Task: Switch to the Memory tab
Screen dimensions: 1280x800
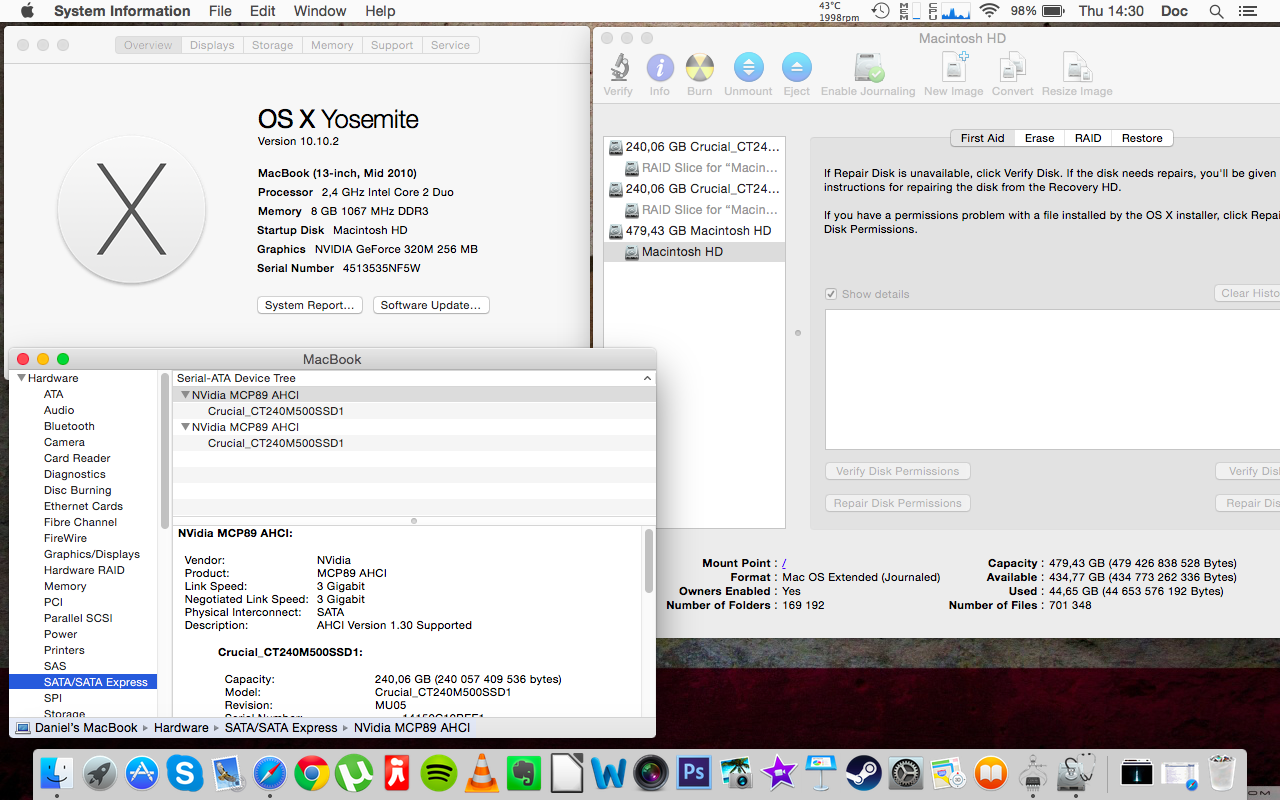Action: [332, 45]
